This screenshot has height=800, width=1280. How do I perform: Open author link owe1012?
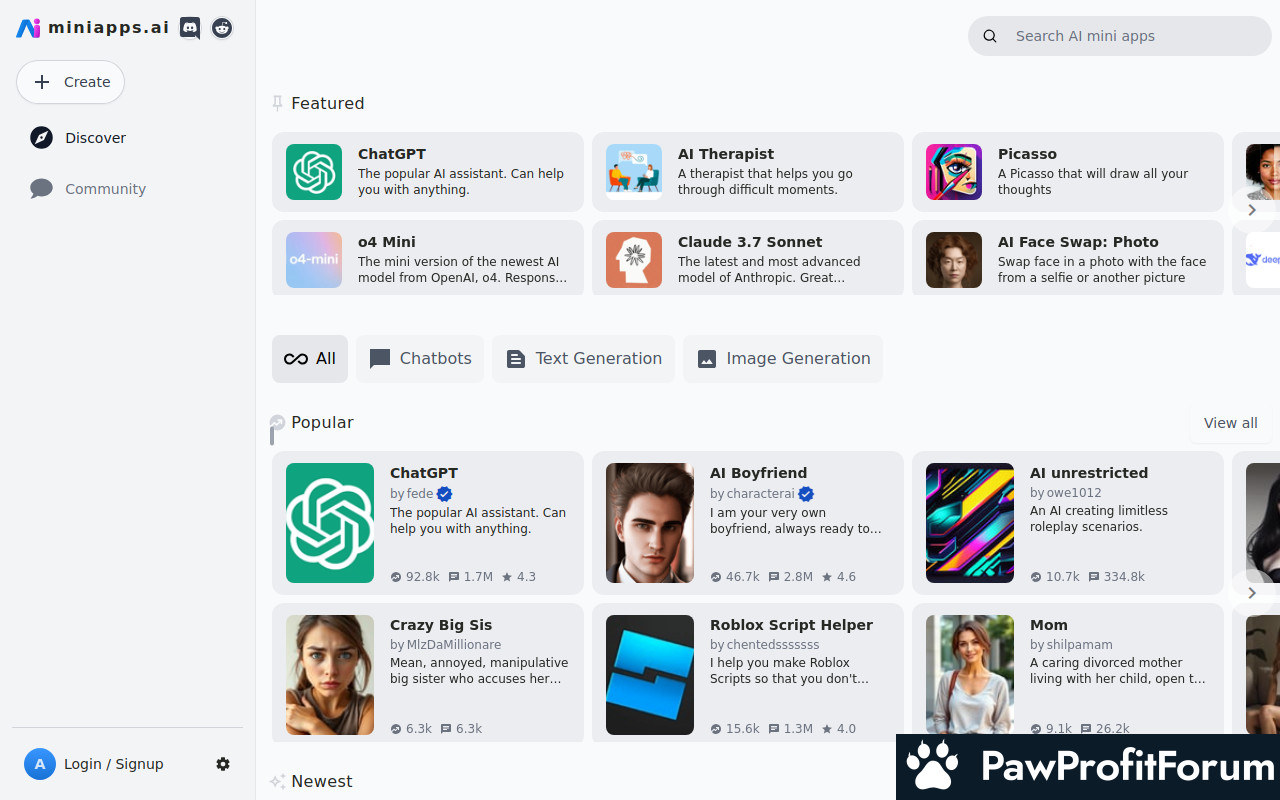(x=1074, y=493)
